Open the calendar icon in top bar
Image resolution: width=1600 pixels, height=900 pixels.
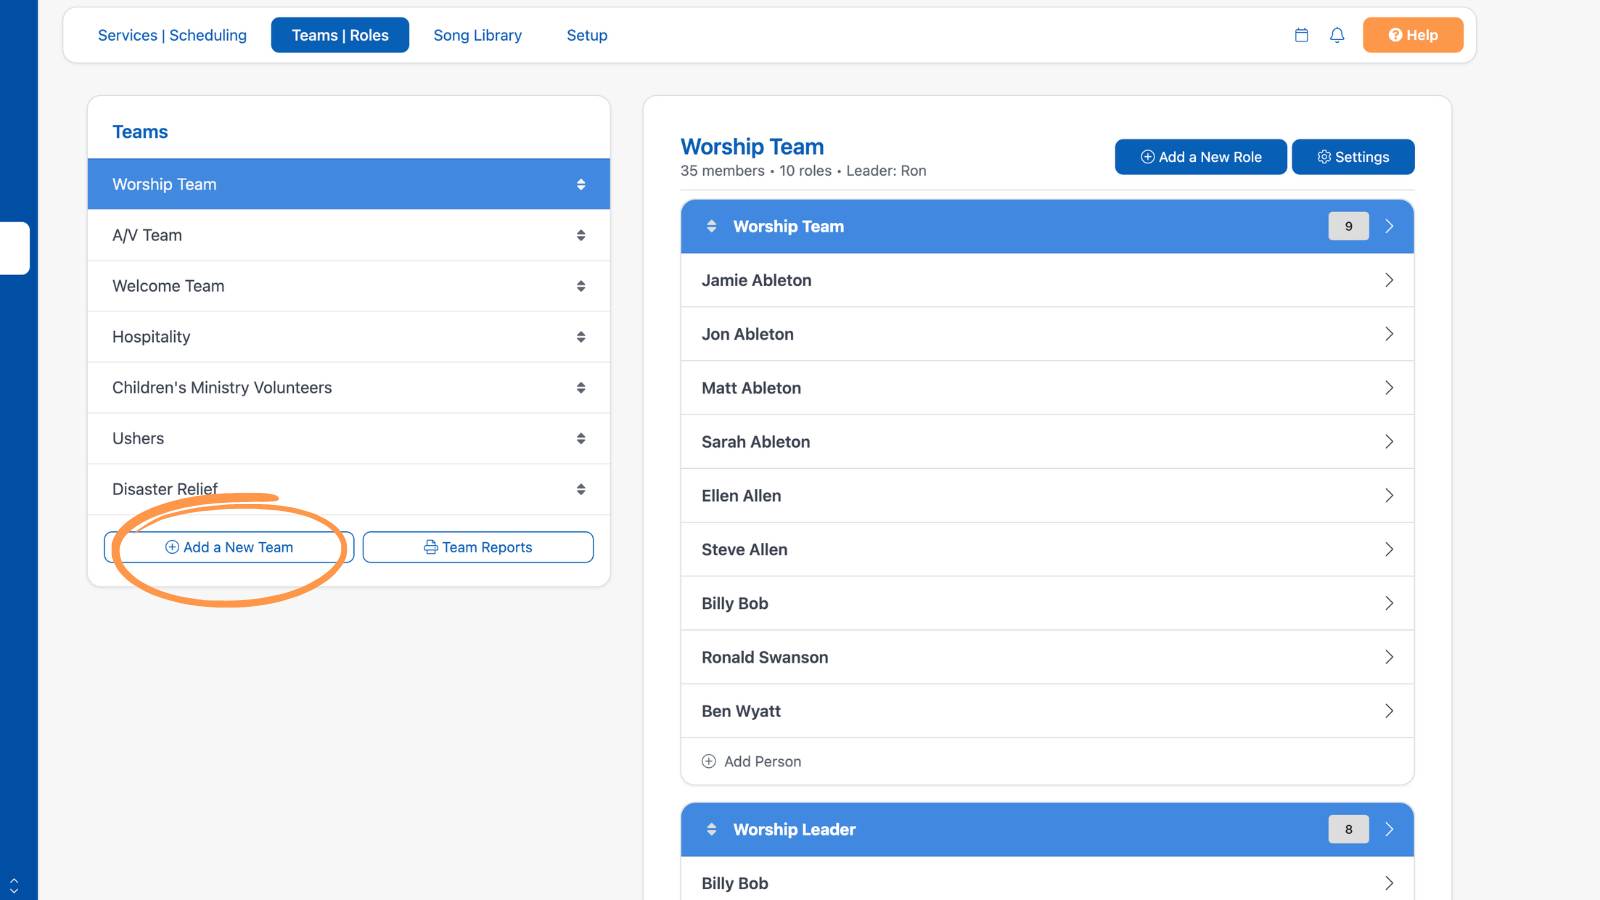click(x=1301, y=35)
